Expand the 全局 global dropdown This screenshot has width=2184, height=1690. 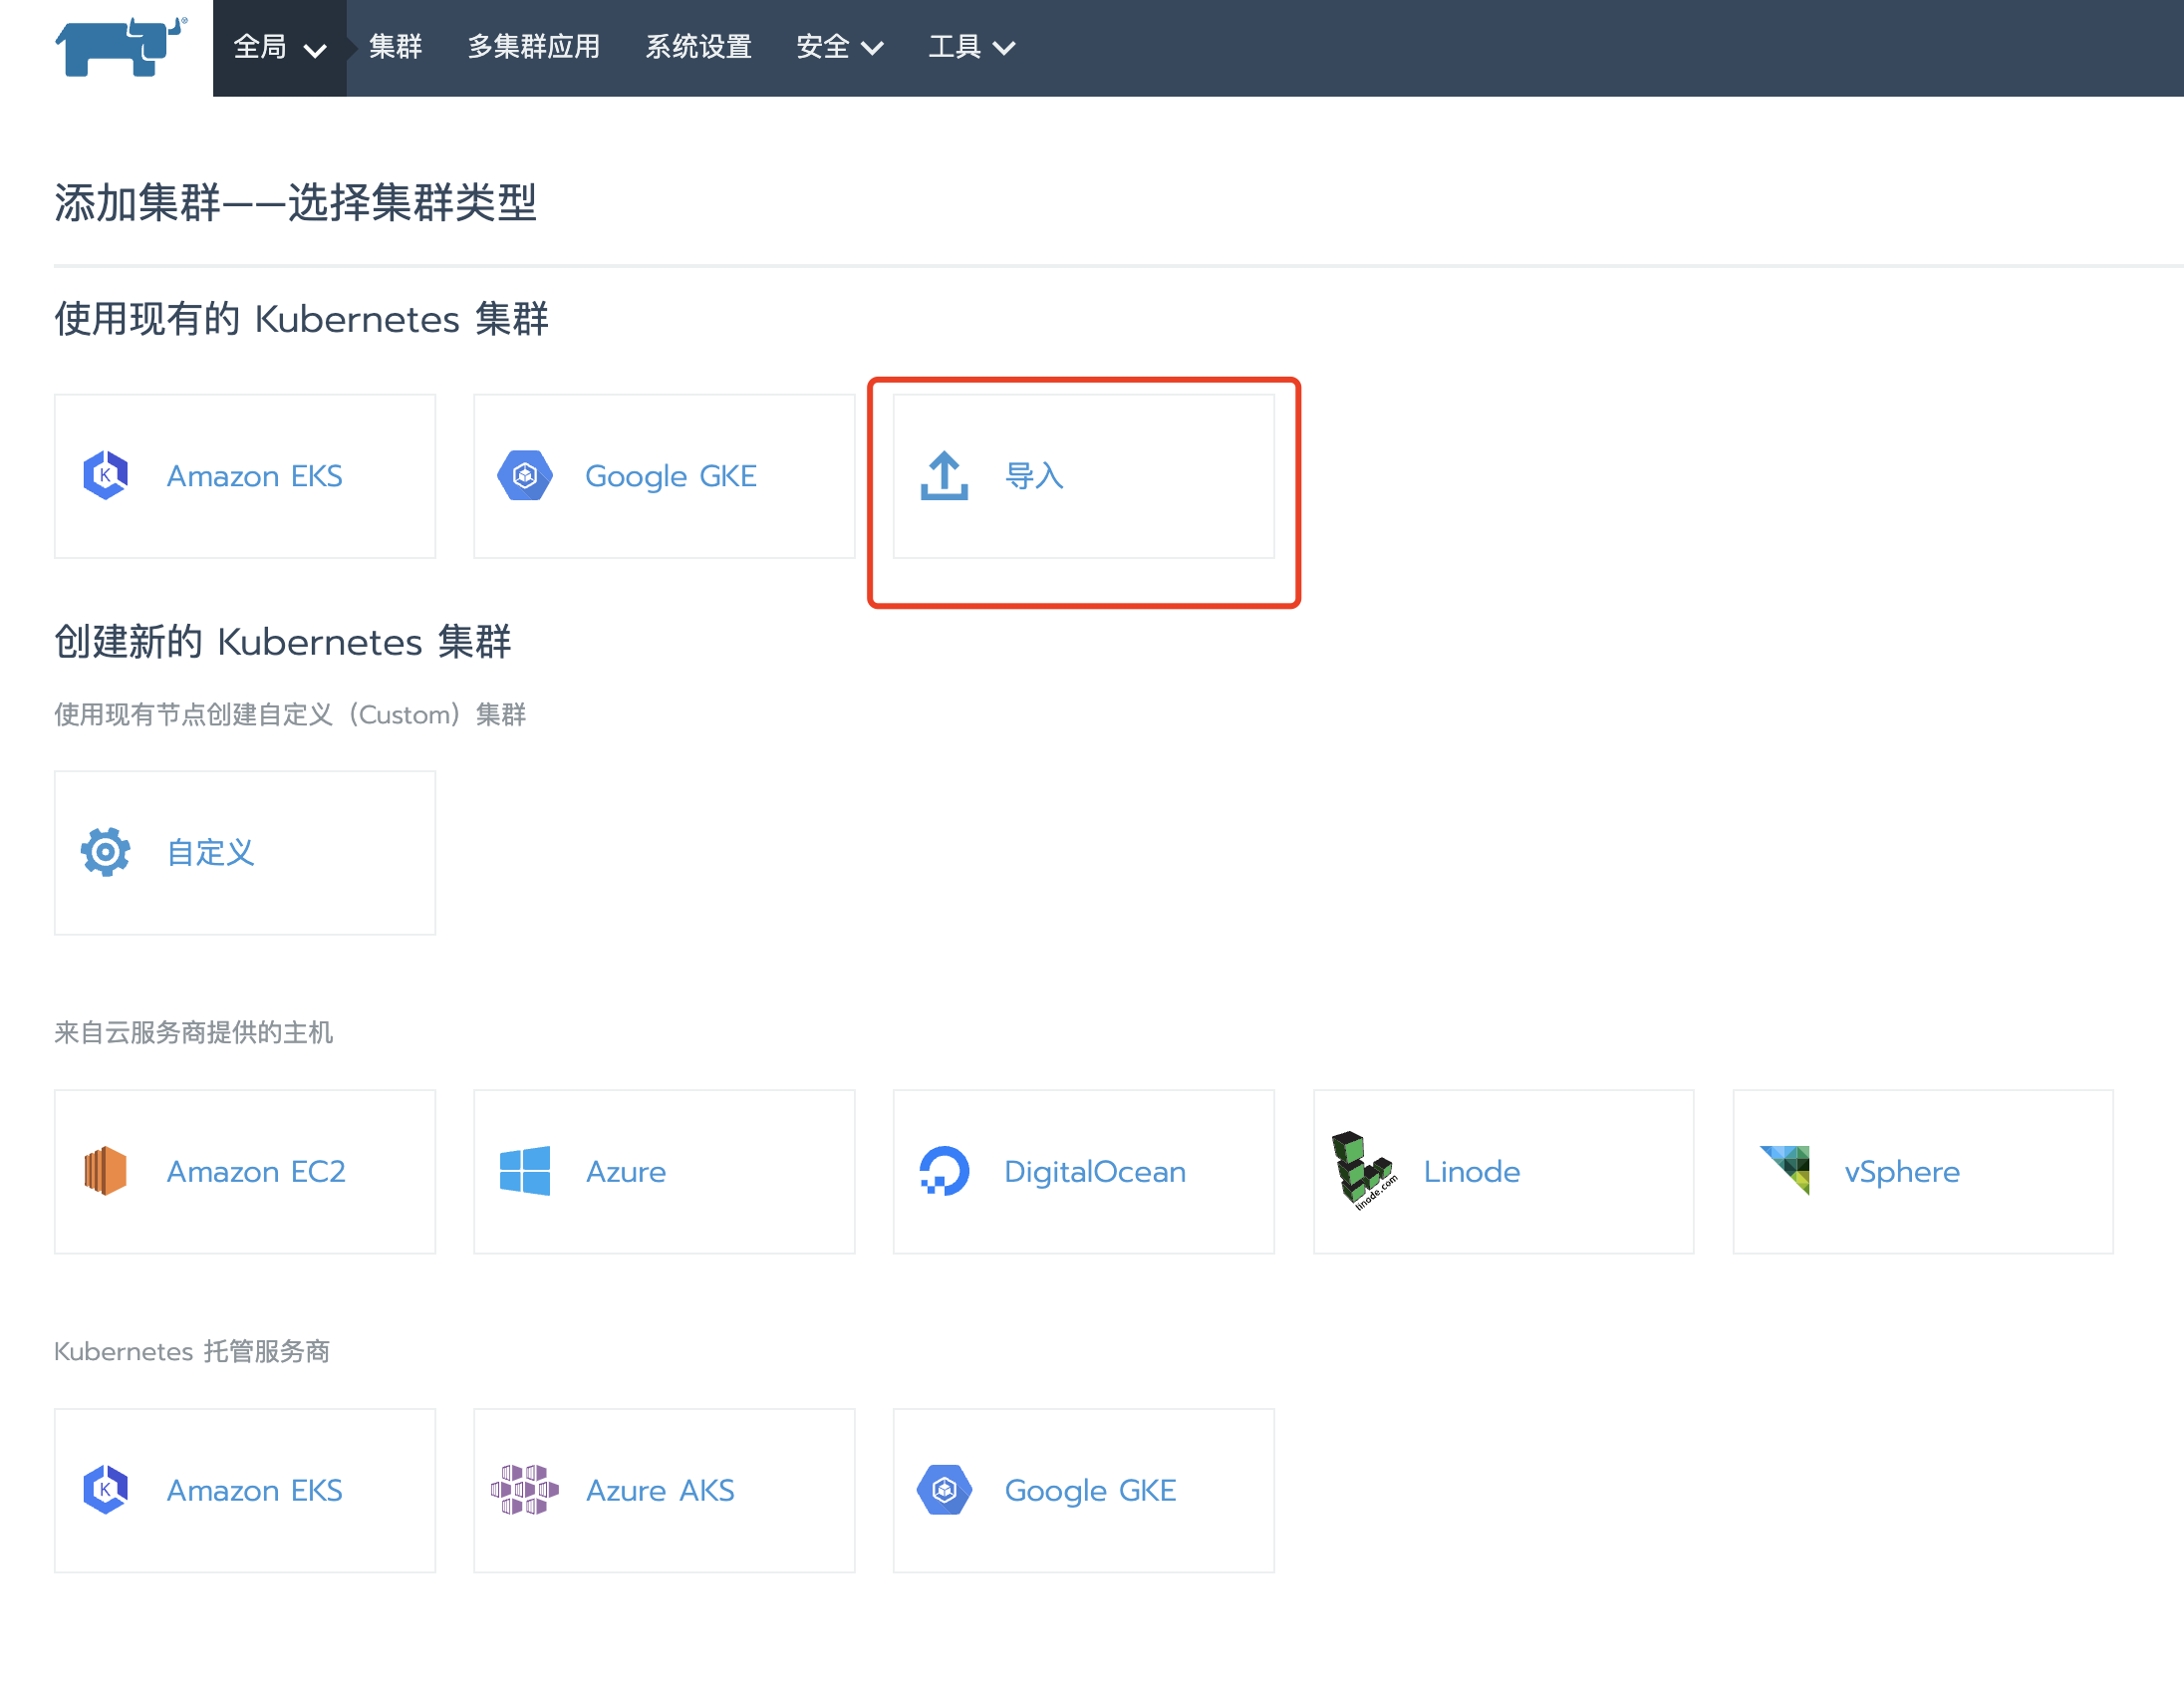tap(279, 47)
